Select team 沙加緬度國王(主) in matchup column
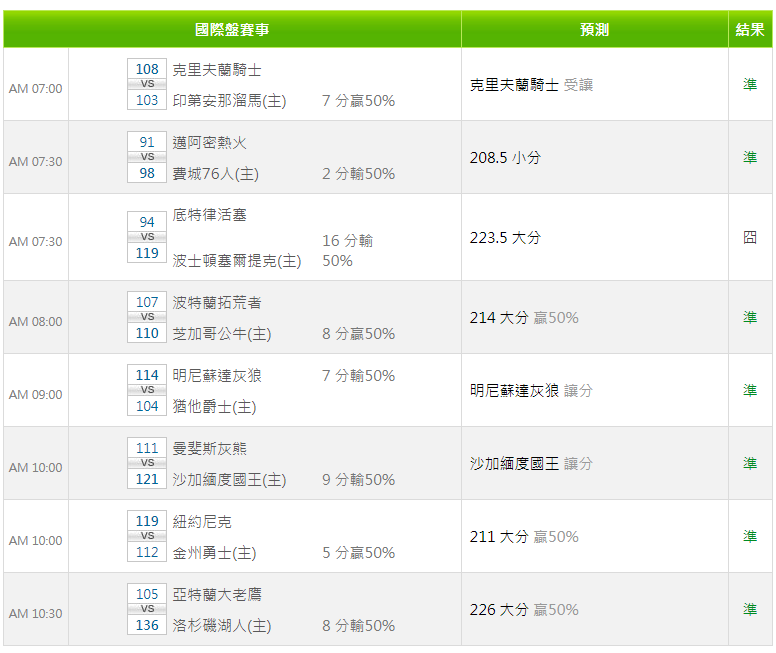Image resolution: width=776 pixels, height=653 pixels. point(229,480)
